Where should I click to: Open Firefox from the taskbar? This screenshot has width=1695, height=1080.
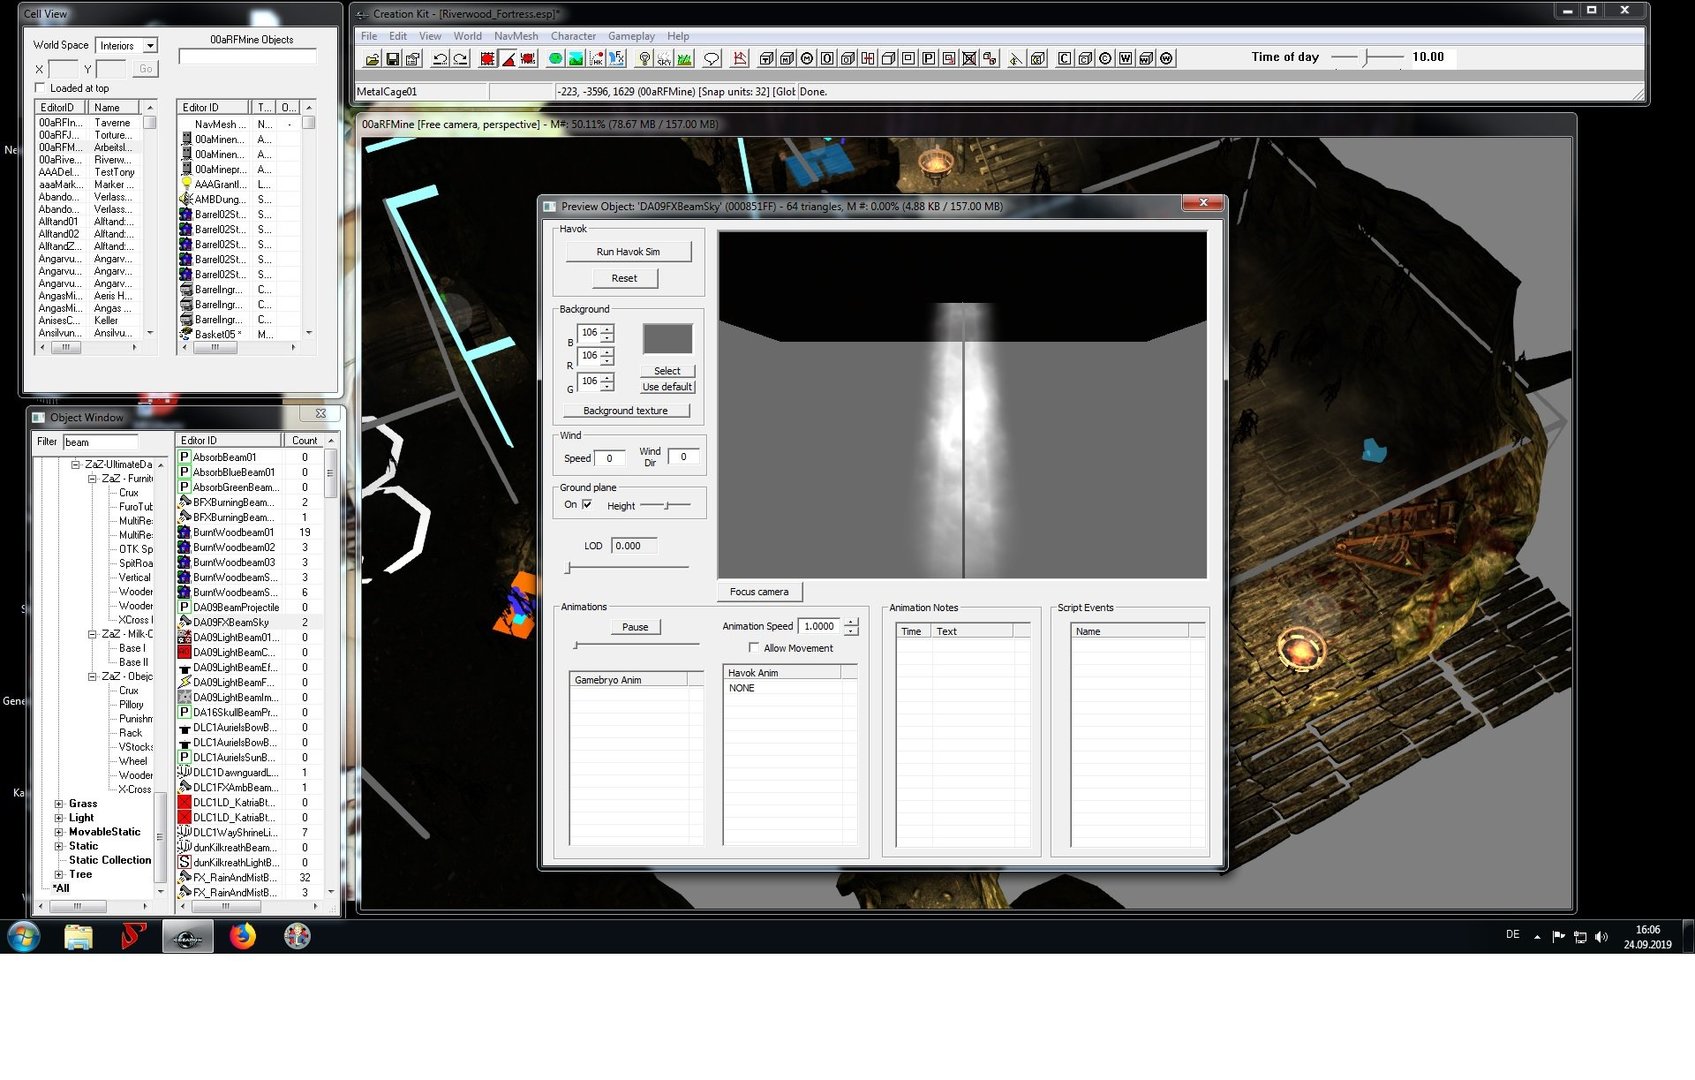click(x=242, y=937)
